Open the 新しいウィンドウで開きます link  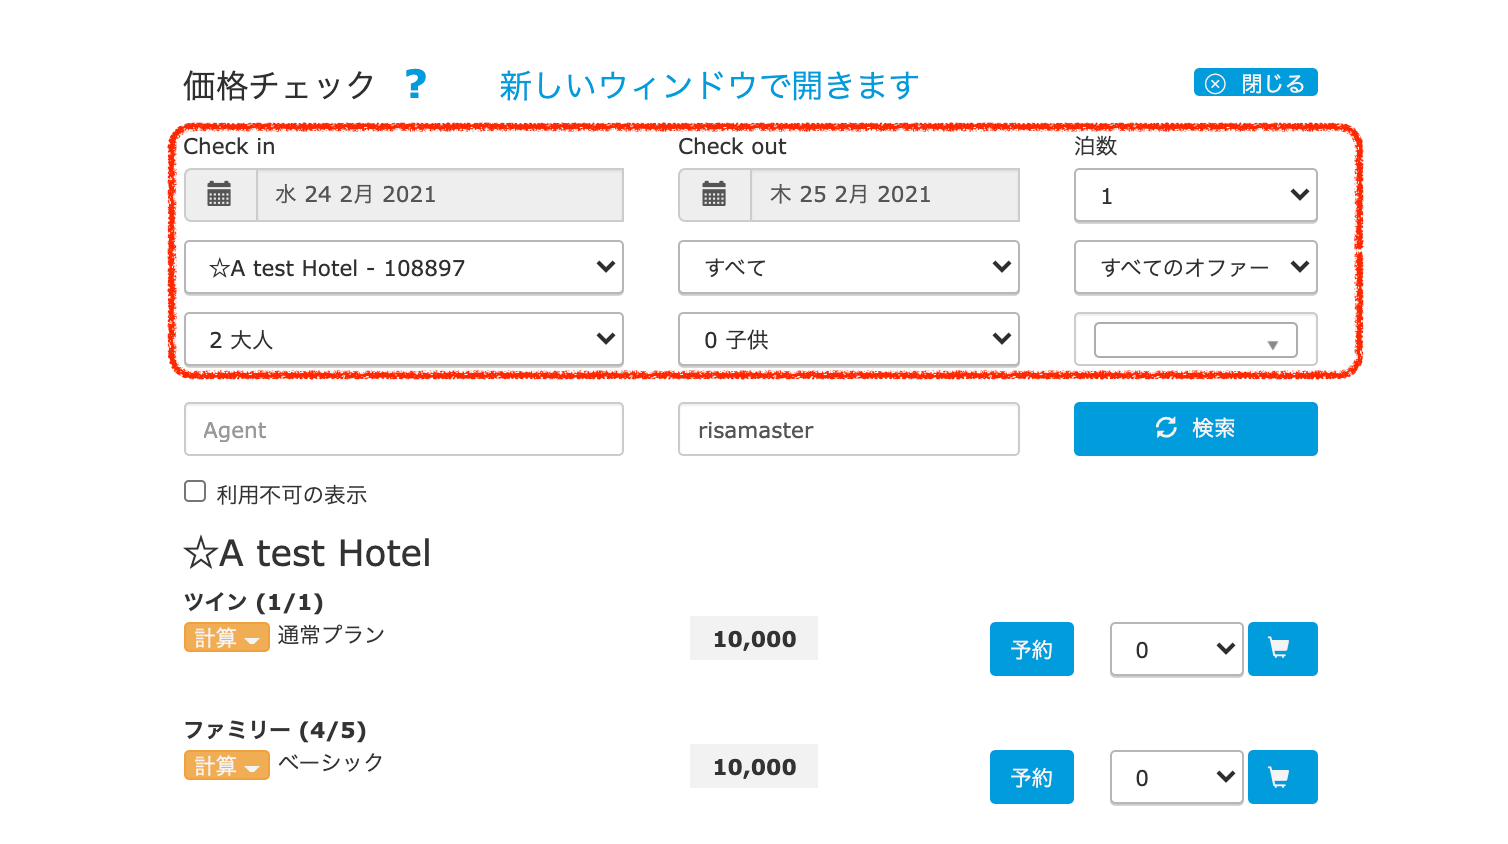tap(709, 86)
